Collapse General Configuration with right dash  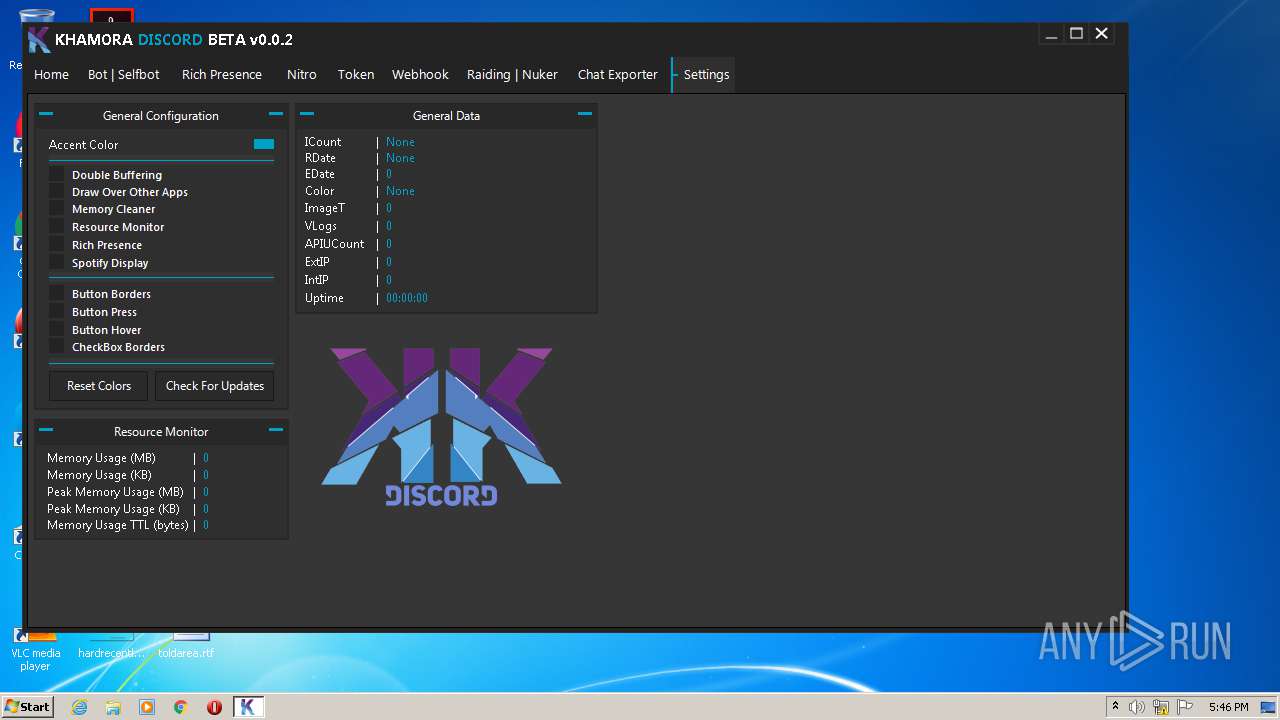276,114
